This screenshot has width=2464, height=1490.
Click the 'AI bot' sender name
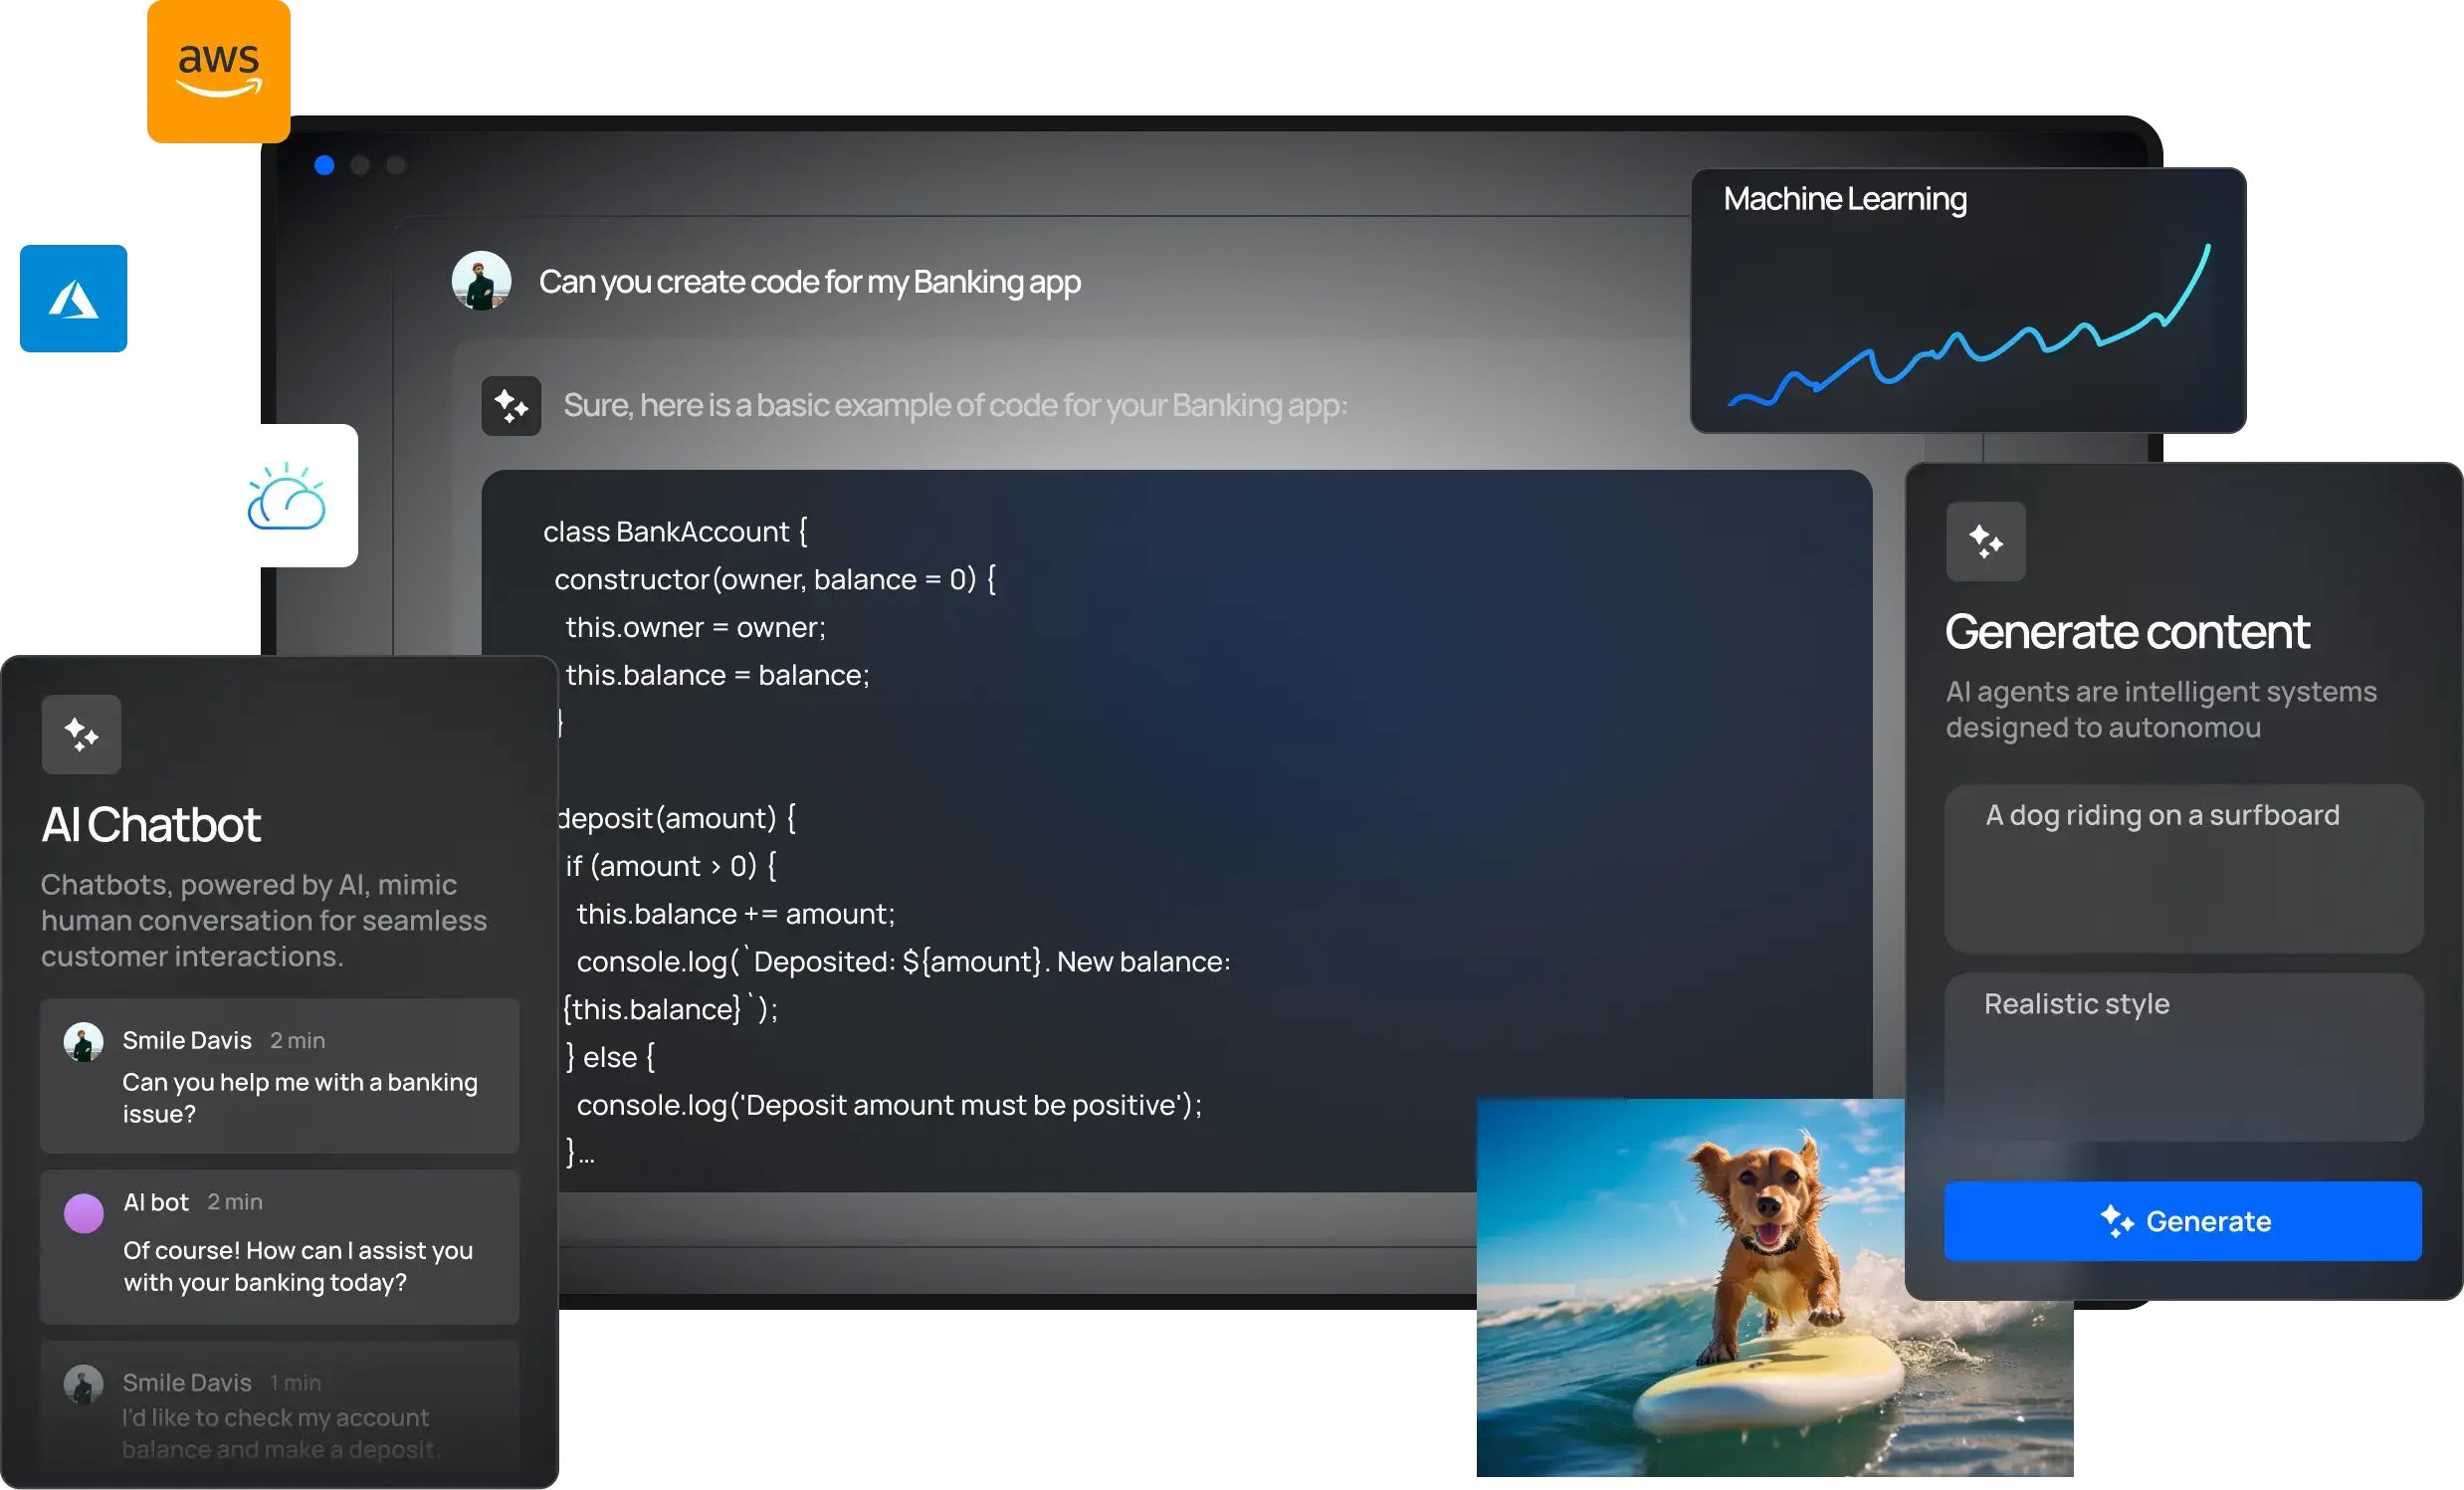tap(155, 1203)
